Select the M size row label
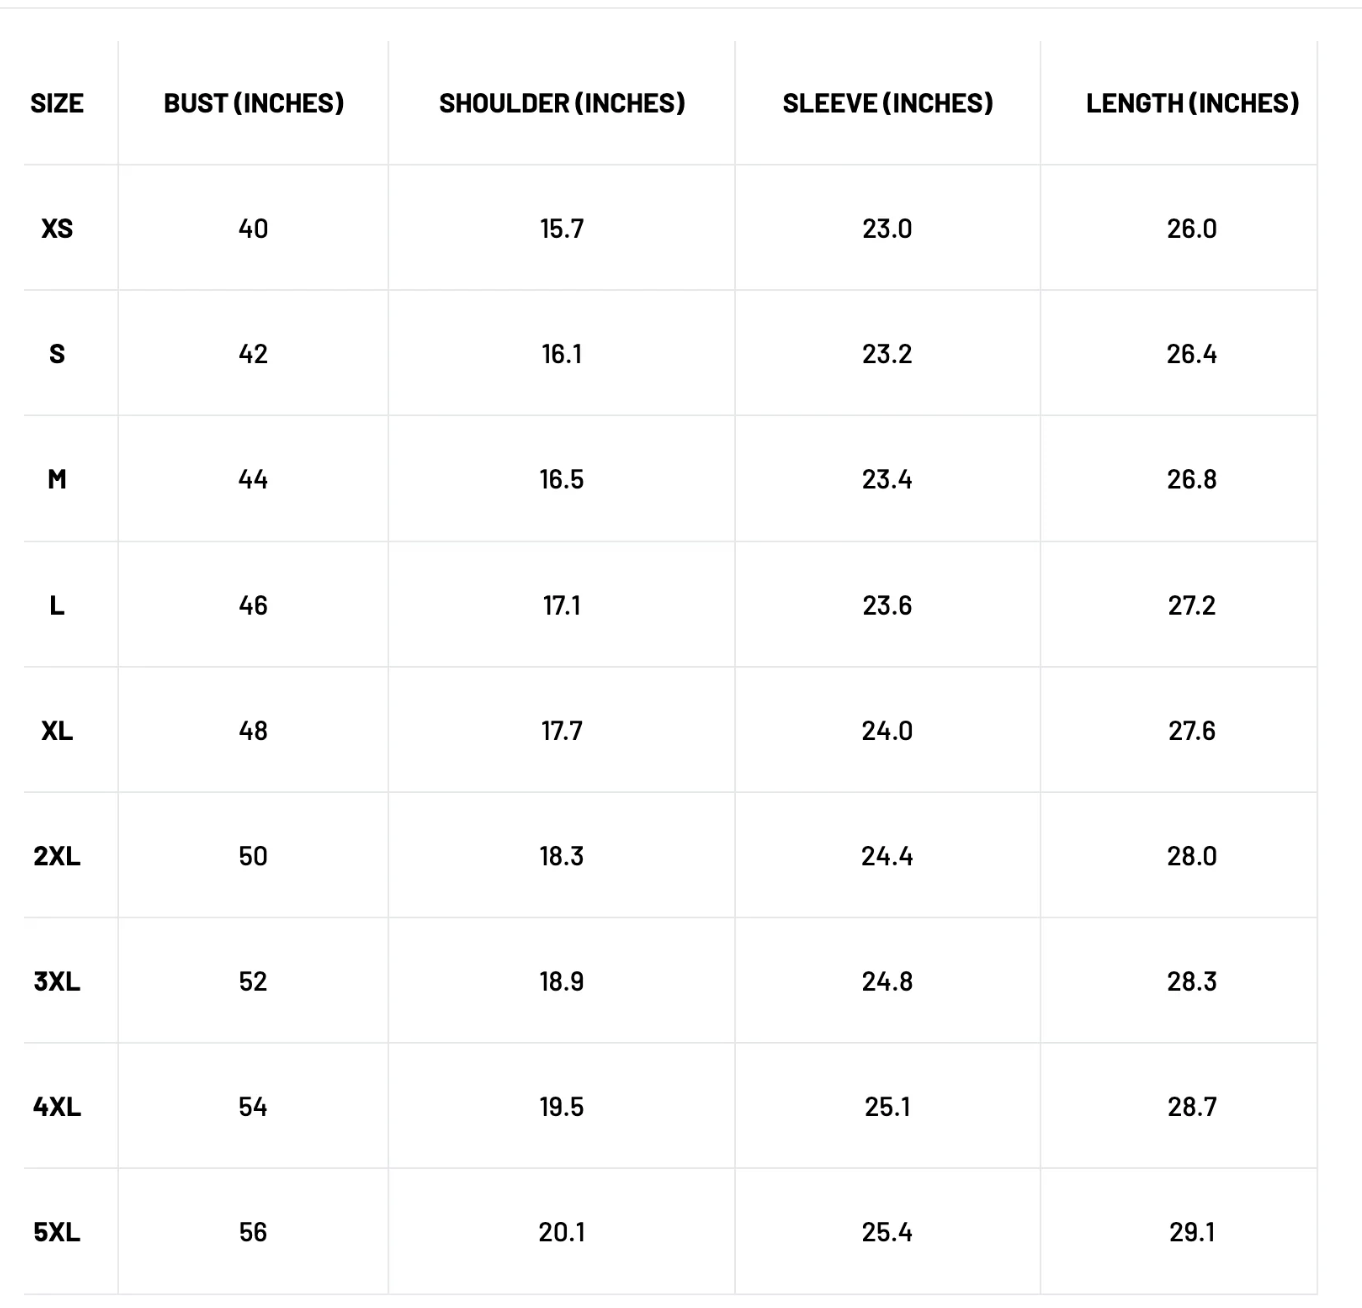The height and width of the screenshot is (1308, 1362). tap(57, 480)
